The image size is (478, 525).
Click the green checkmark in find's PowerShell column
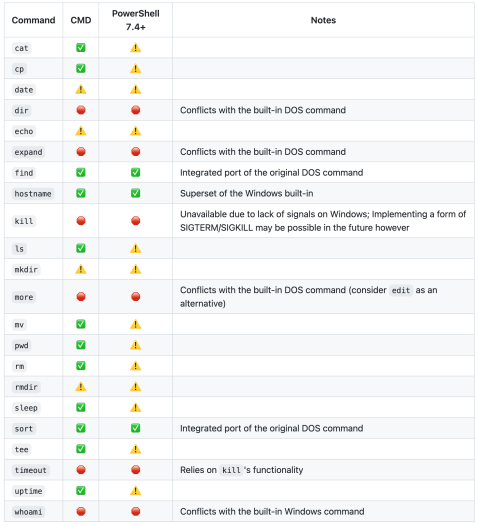pos(136,172)
